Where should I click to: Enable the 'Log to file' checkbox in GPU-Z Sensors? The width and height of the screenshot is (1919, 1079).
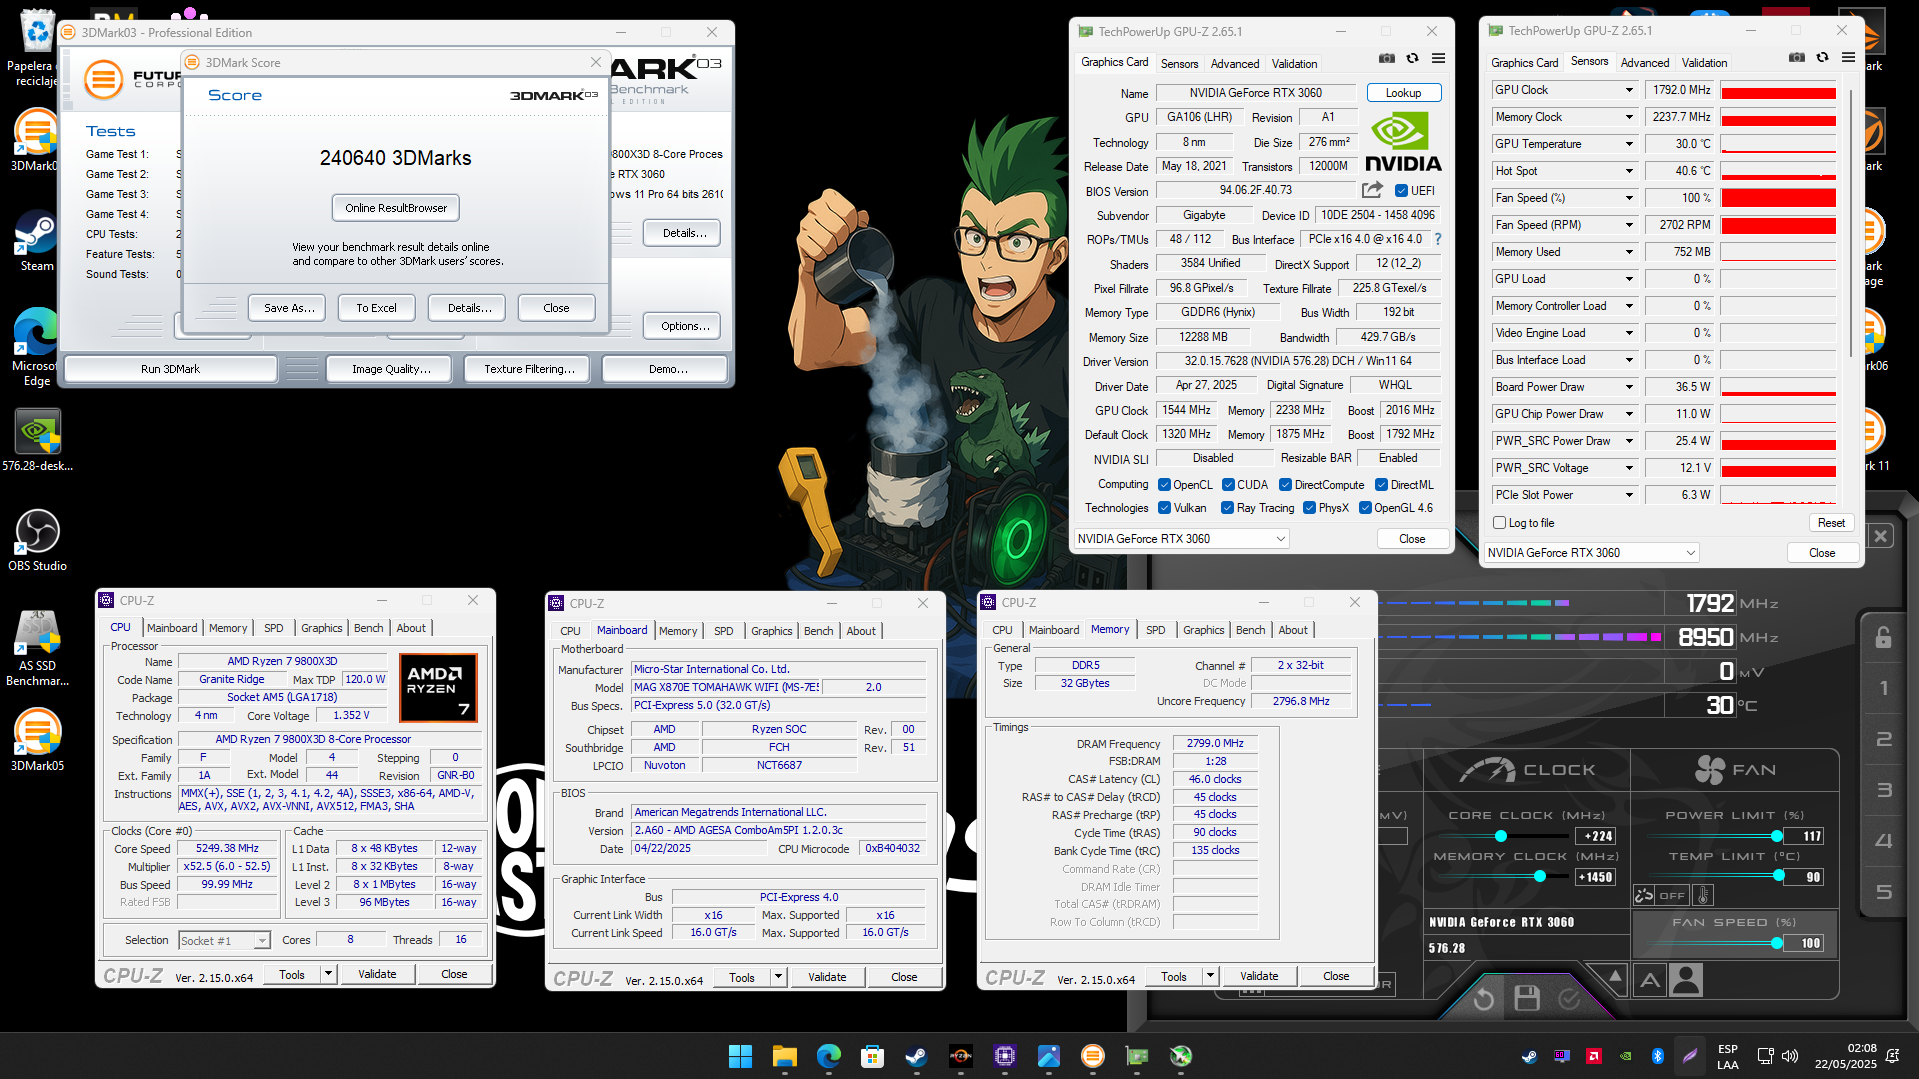click(x=1500, y=523)
